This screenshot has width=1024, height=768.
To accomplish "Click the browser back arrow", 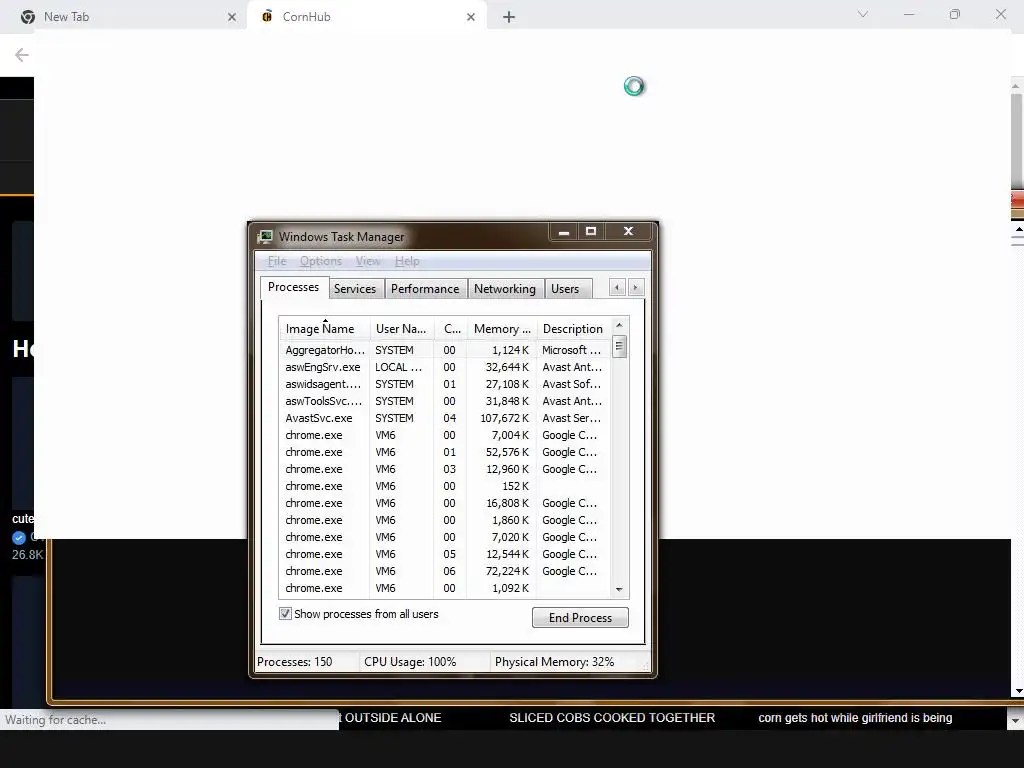I will pyautogui.click(x=22, y=55).
